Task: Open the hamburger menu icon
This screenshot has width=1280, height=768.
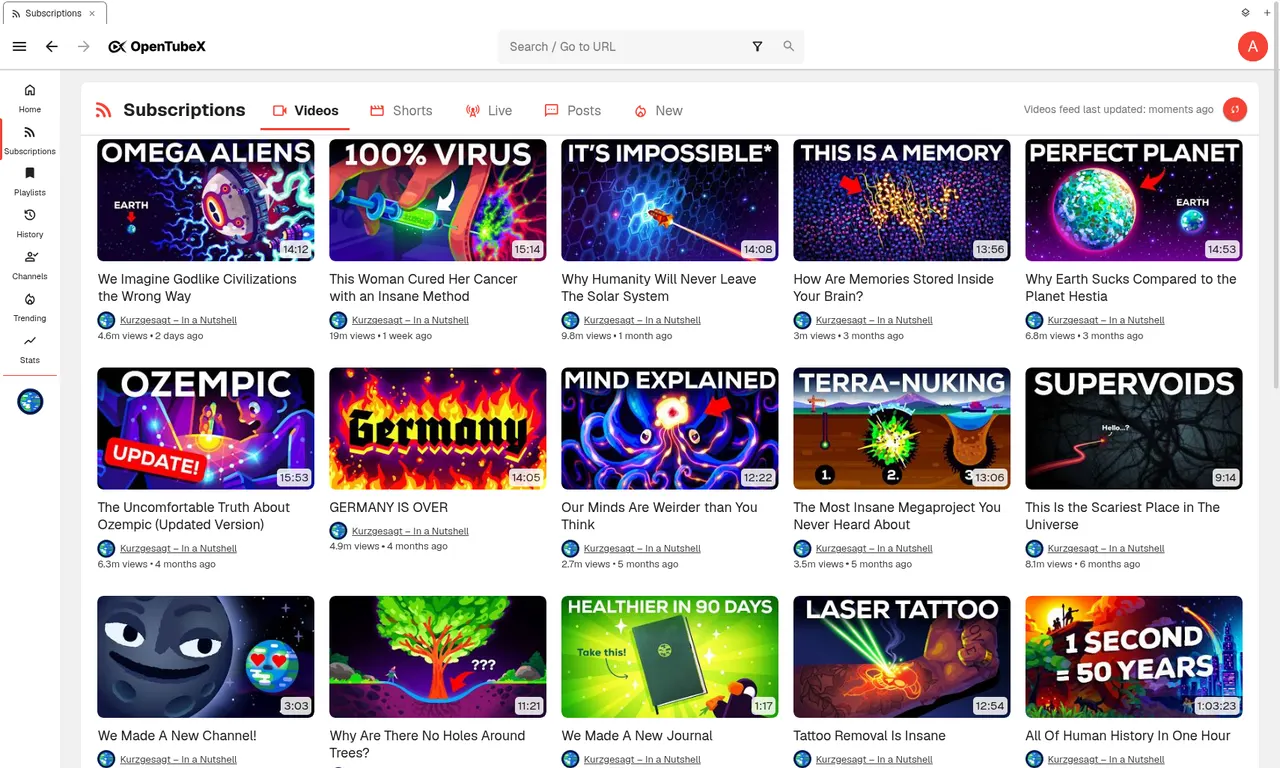Action: click(x=19, y=47)
